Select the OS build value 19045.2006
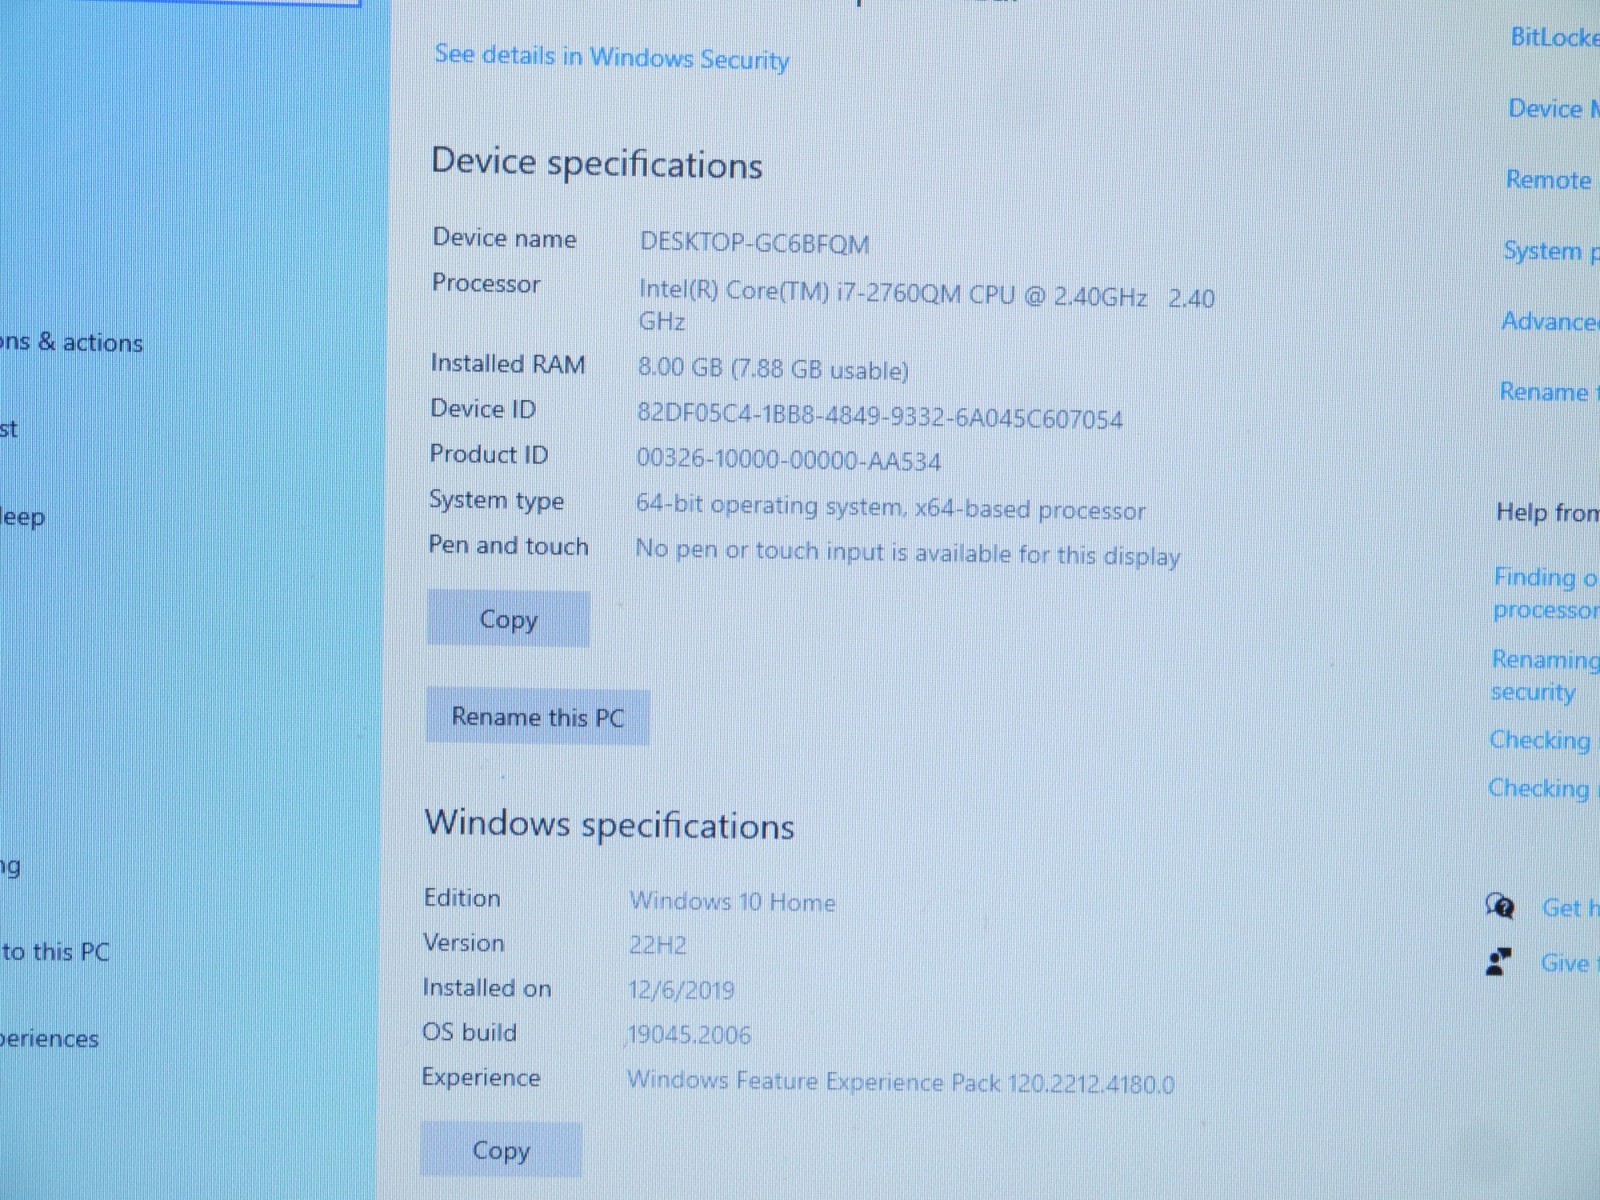This screenshot has height=1200, width=1600. click(x=688, y=1035)
